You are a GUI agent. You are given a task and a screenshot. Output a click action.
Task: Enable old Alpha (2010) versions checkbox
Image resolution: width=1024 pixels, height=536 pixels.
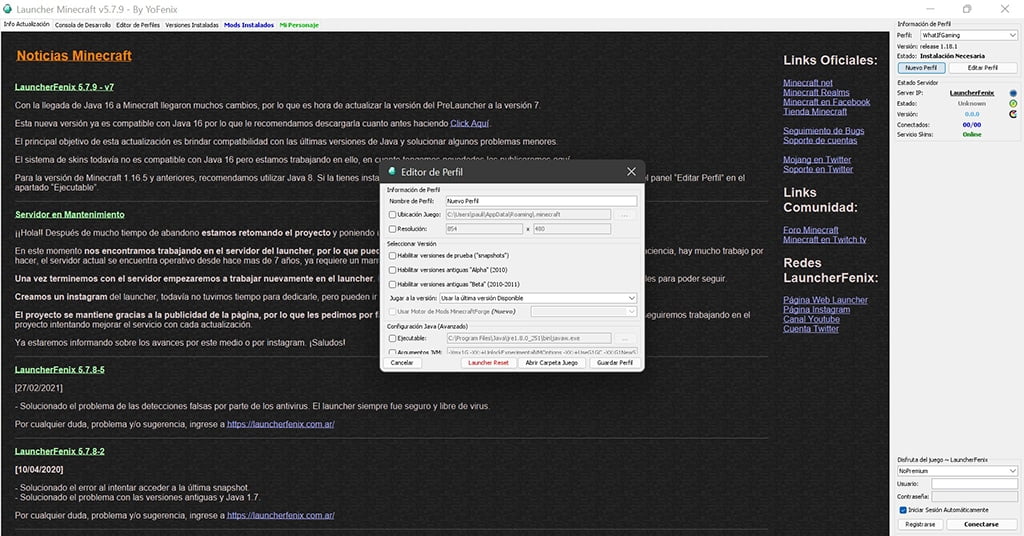coord(392,270)
